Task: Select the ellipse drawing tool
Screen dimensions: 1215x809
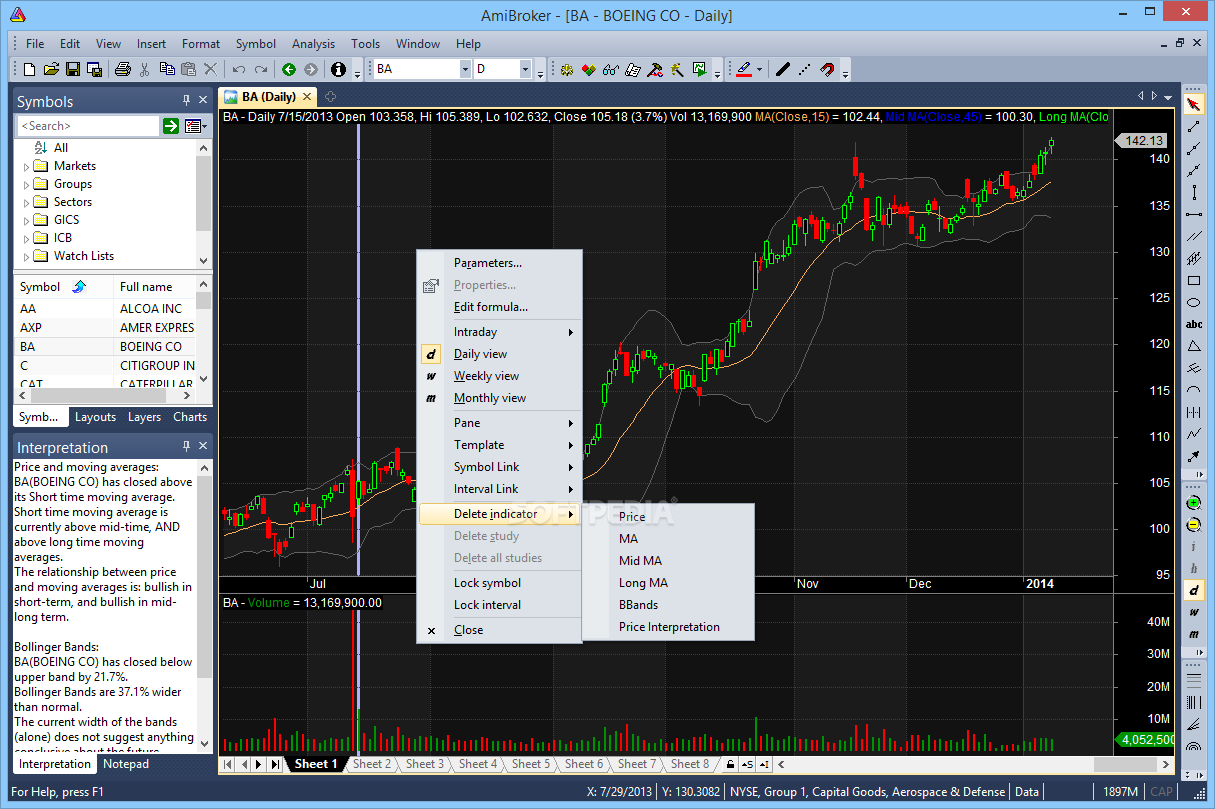Action: point(1193,302)
